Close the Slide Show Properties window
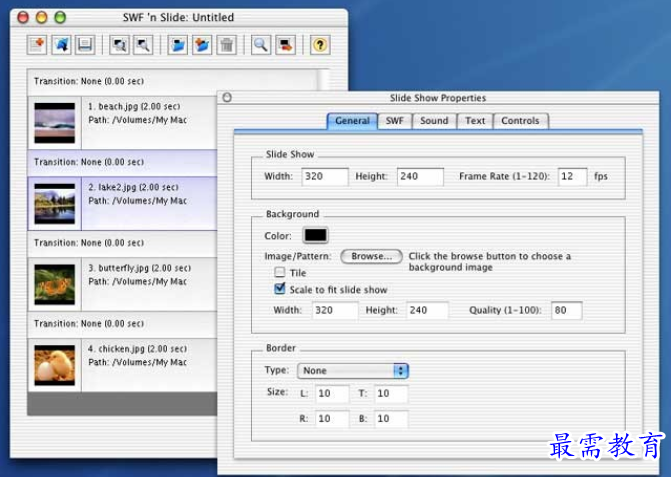This screenshot has width=671, height=477. tap(227, 98)
